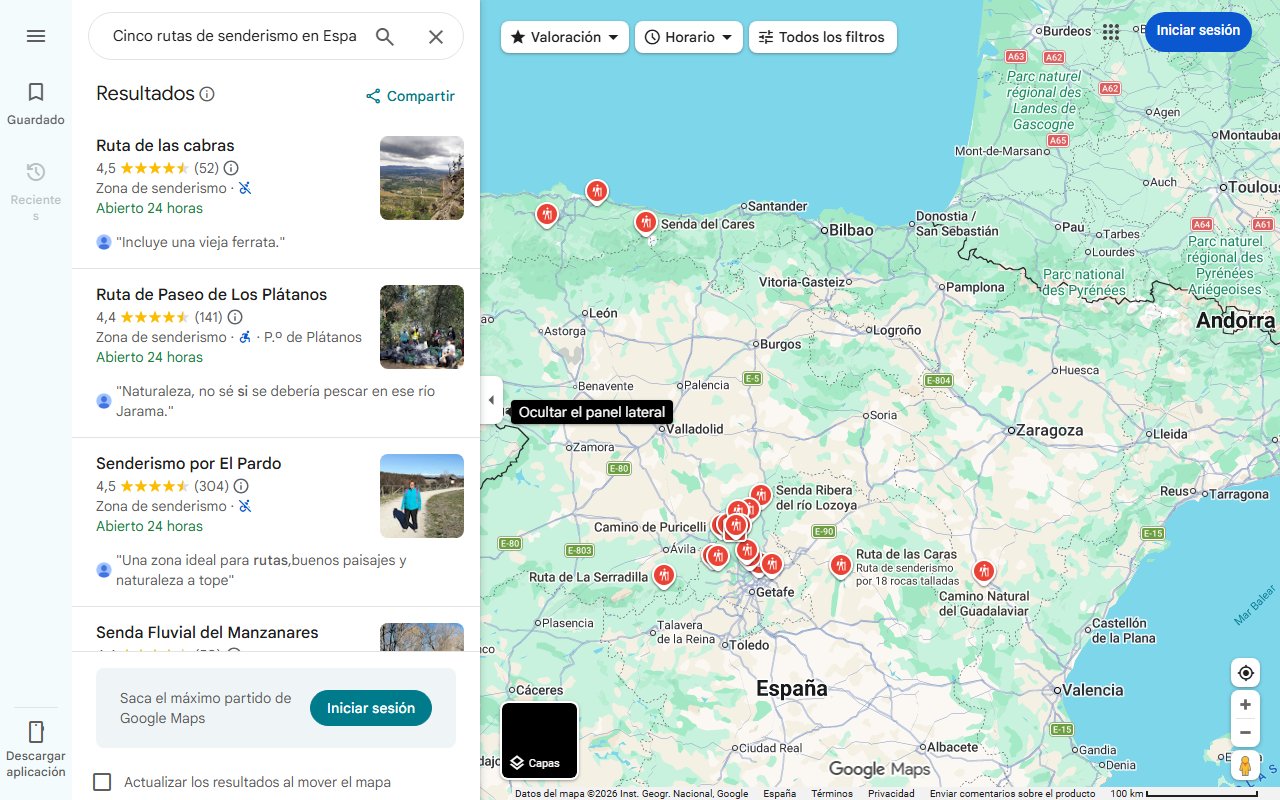The height and width of the screenshot is (800, 1280).
Task: Share results via Compartir
Action: pos(410,95)
